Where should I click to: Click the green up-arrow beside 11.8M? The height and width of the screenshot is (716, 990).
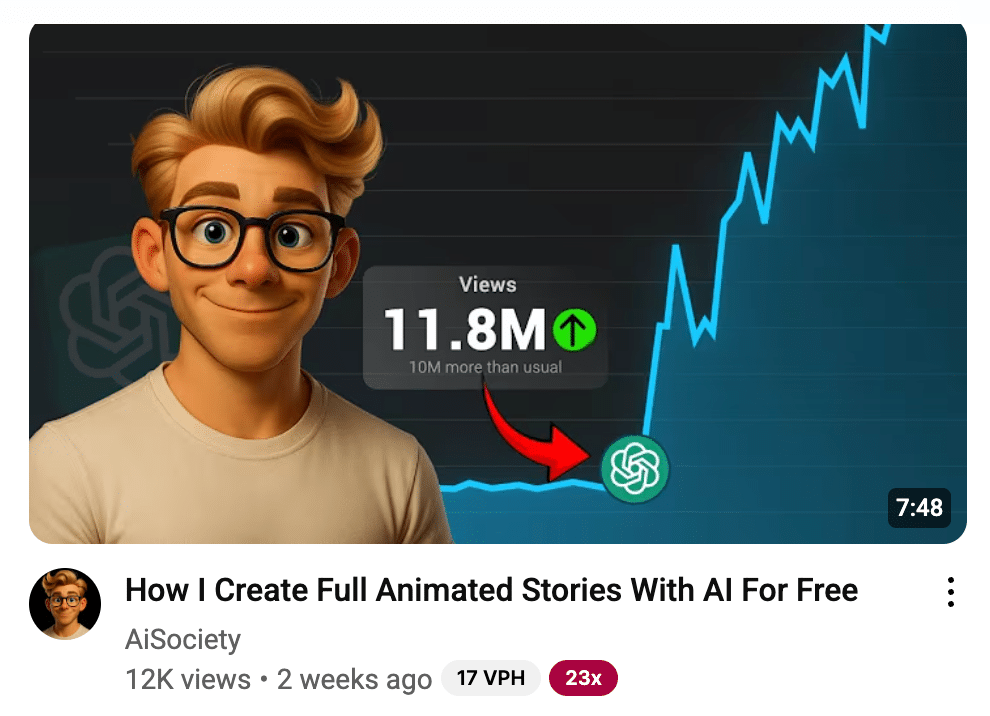574,329
